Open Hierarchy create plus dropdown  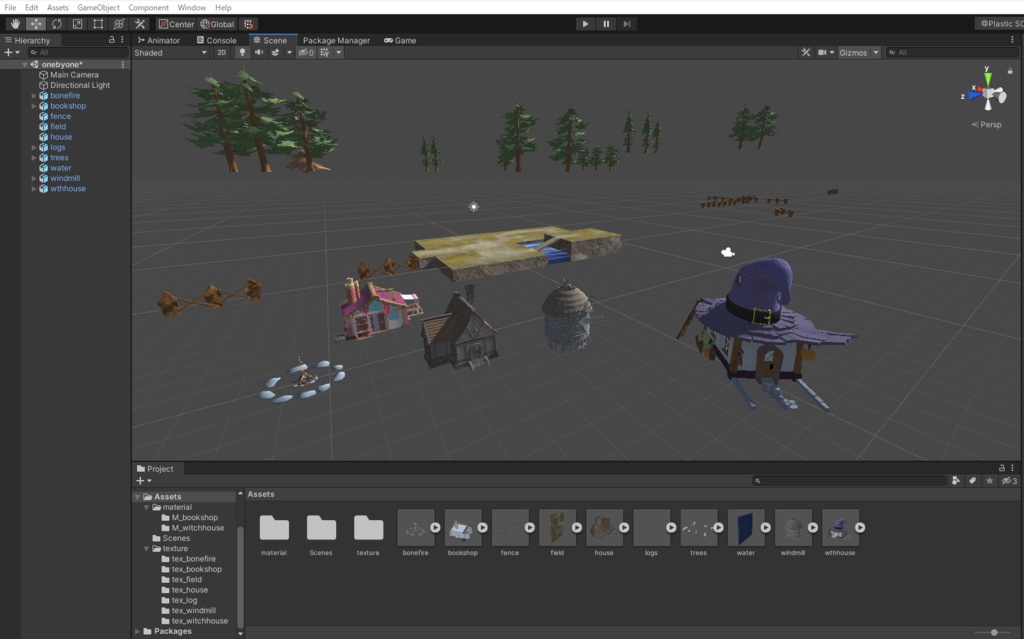click(x=12, y=52)
